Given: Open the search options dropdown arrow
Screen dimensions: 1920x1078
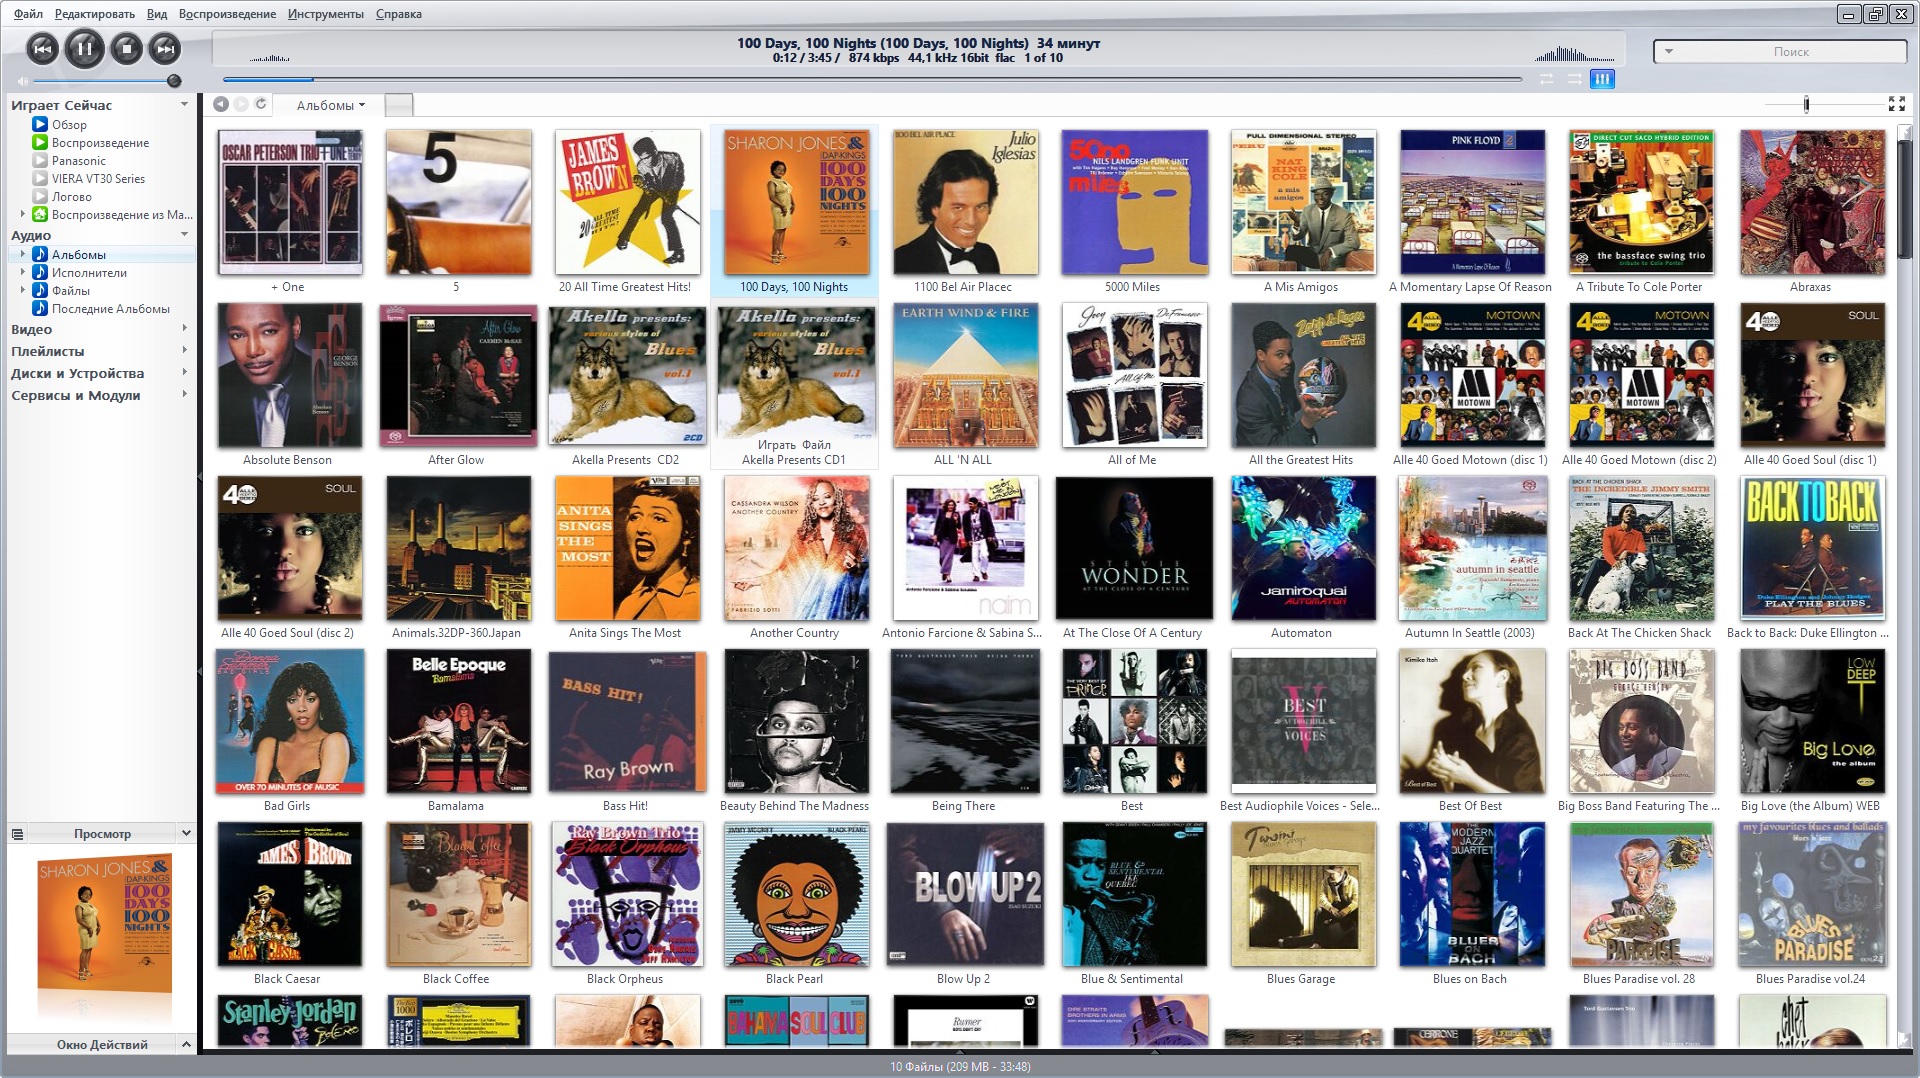Looking at the screenshot, I should point(1668,51).
